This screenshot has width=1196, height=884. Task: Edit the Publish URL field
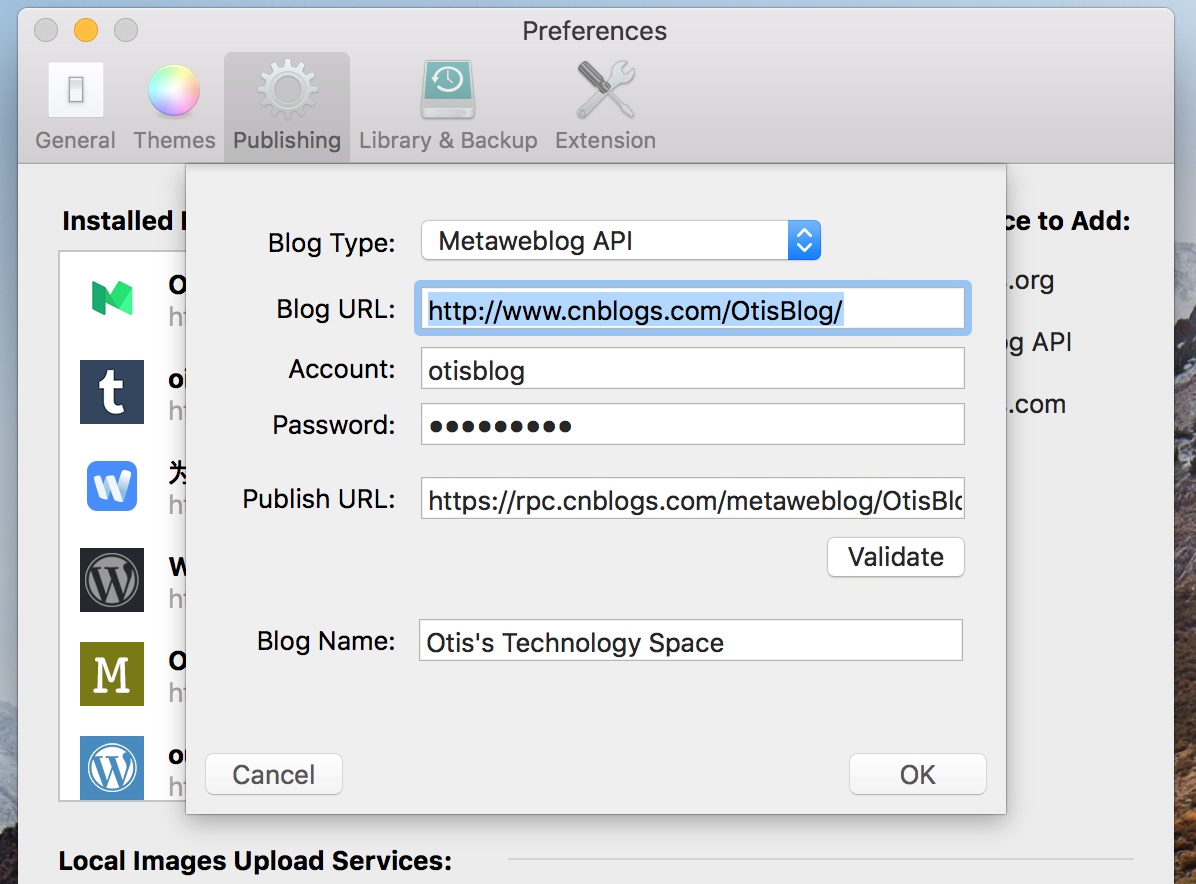(x=692, y=499)
